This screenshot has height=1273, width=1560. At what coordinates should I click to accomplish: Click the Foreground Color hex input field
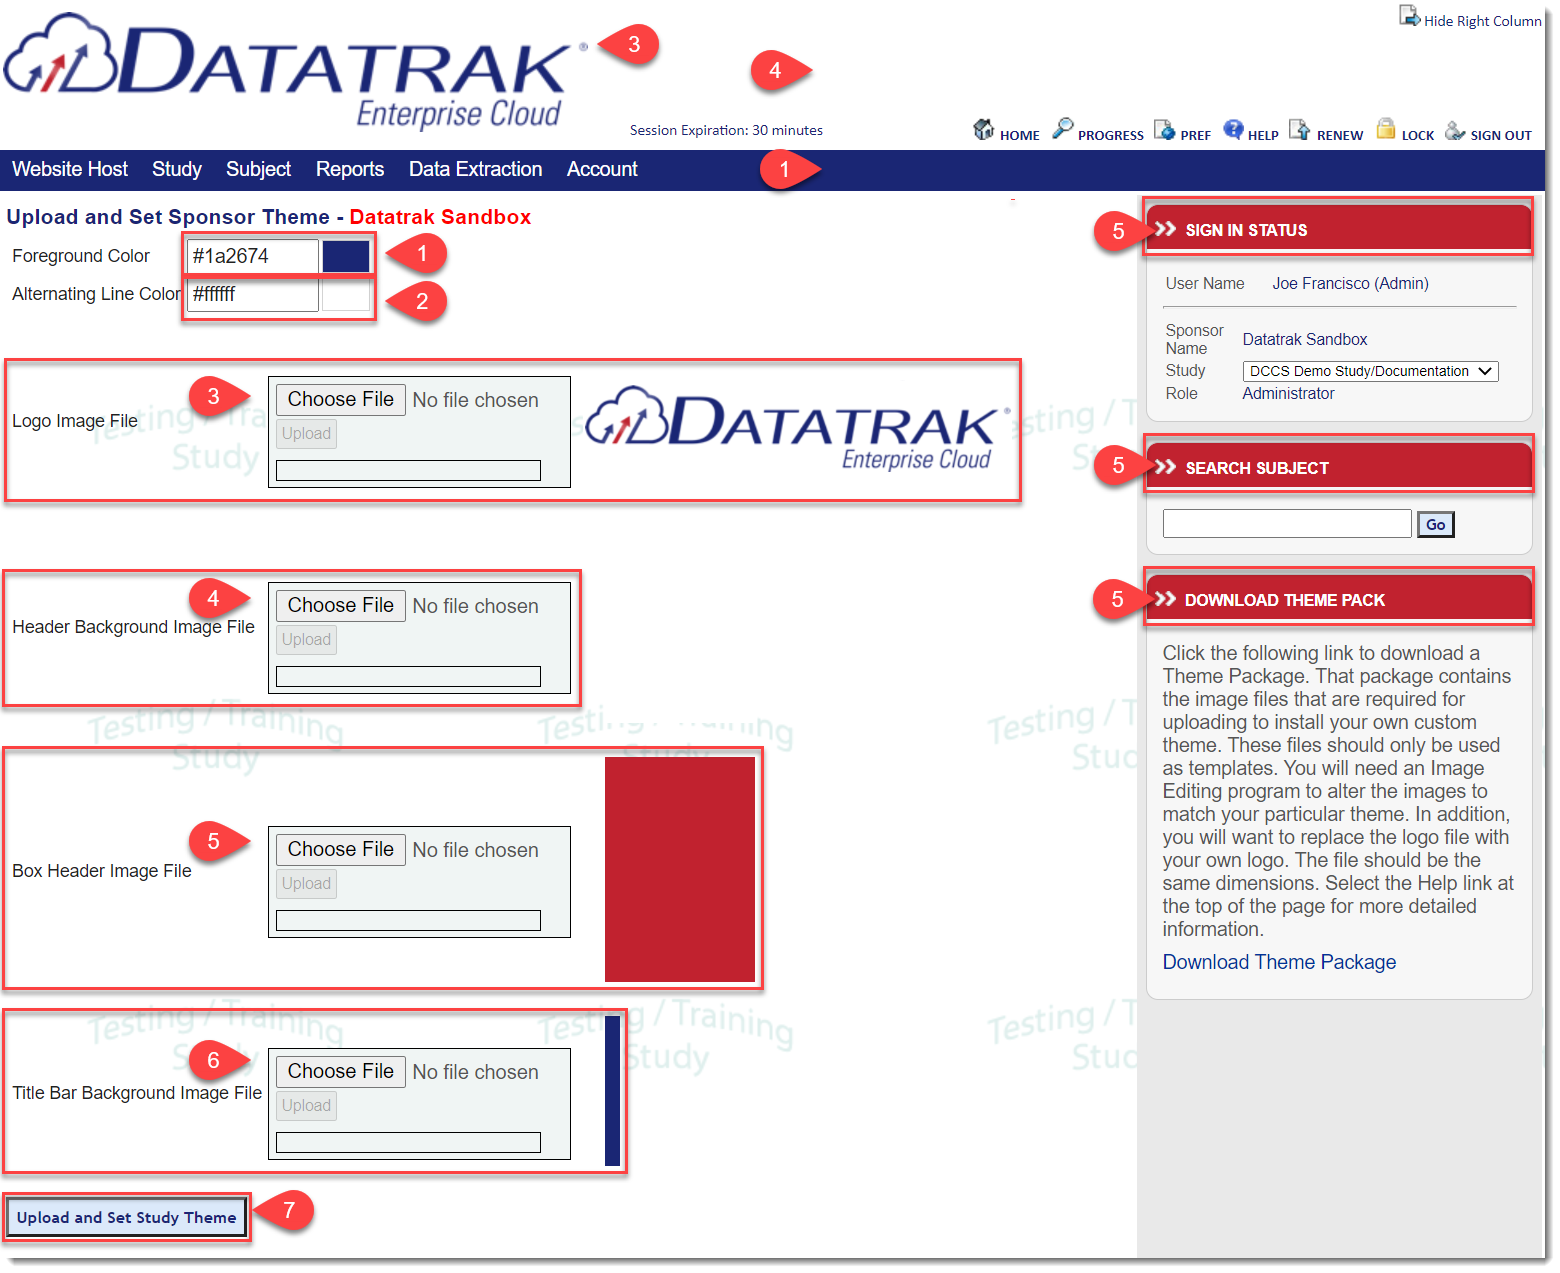(252, 256)
